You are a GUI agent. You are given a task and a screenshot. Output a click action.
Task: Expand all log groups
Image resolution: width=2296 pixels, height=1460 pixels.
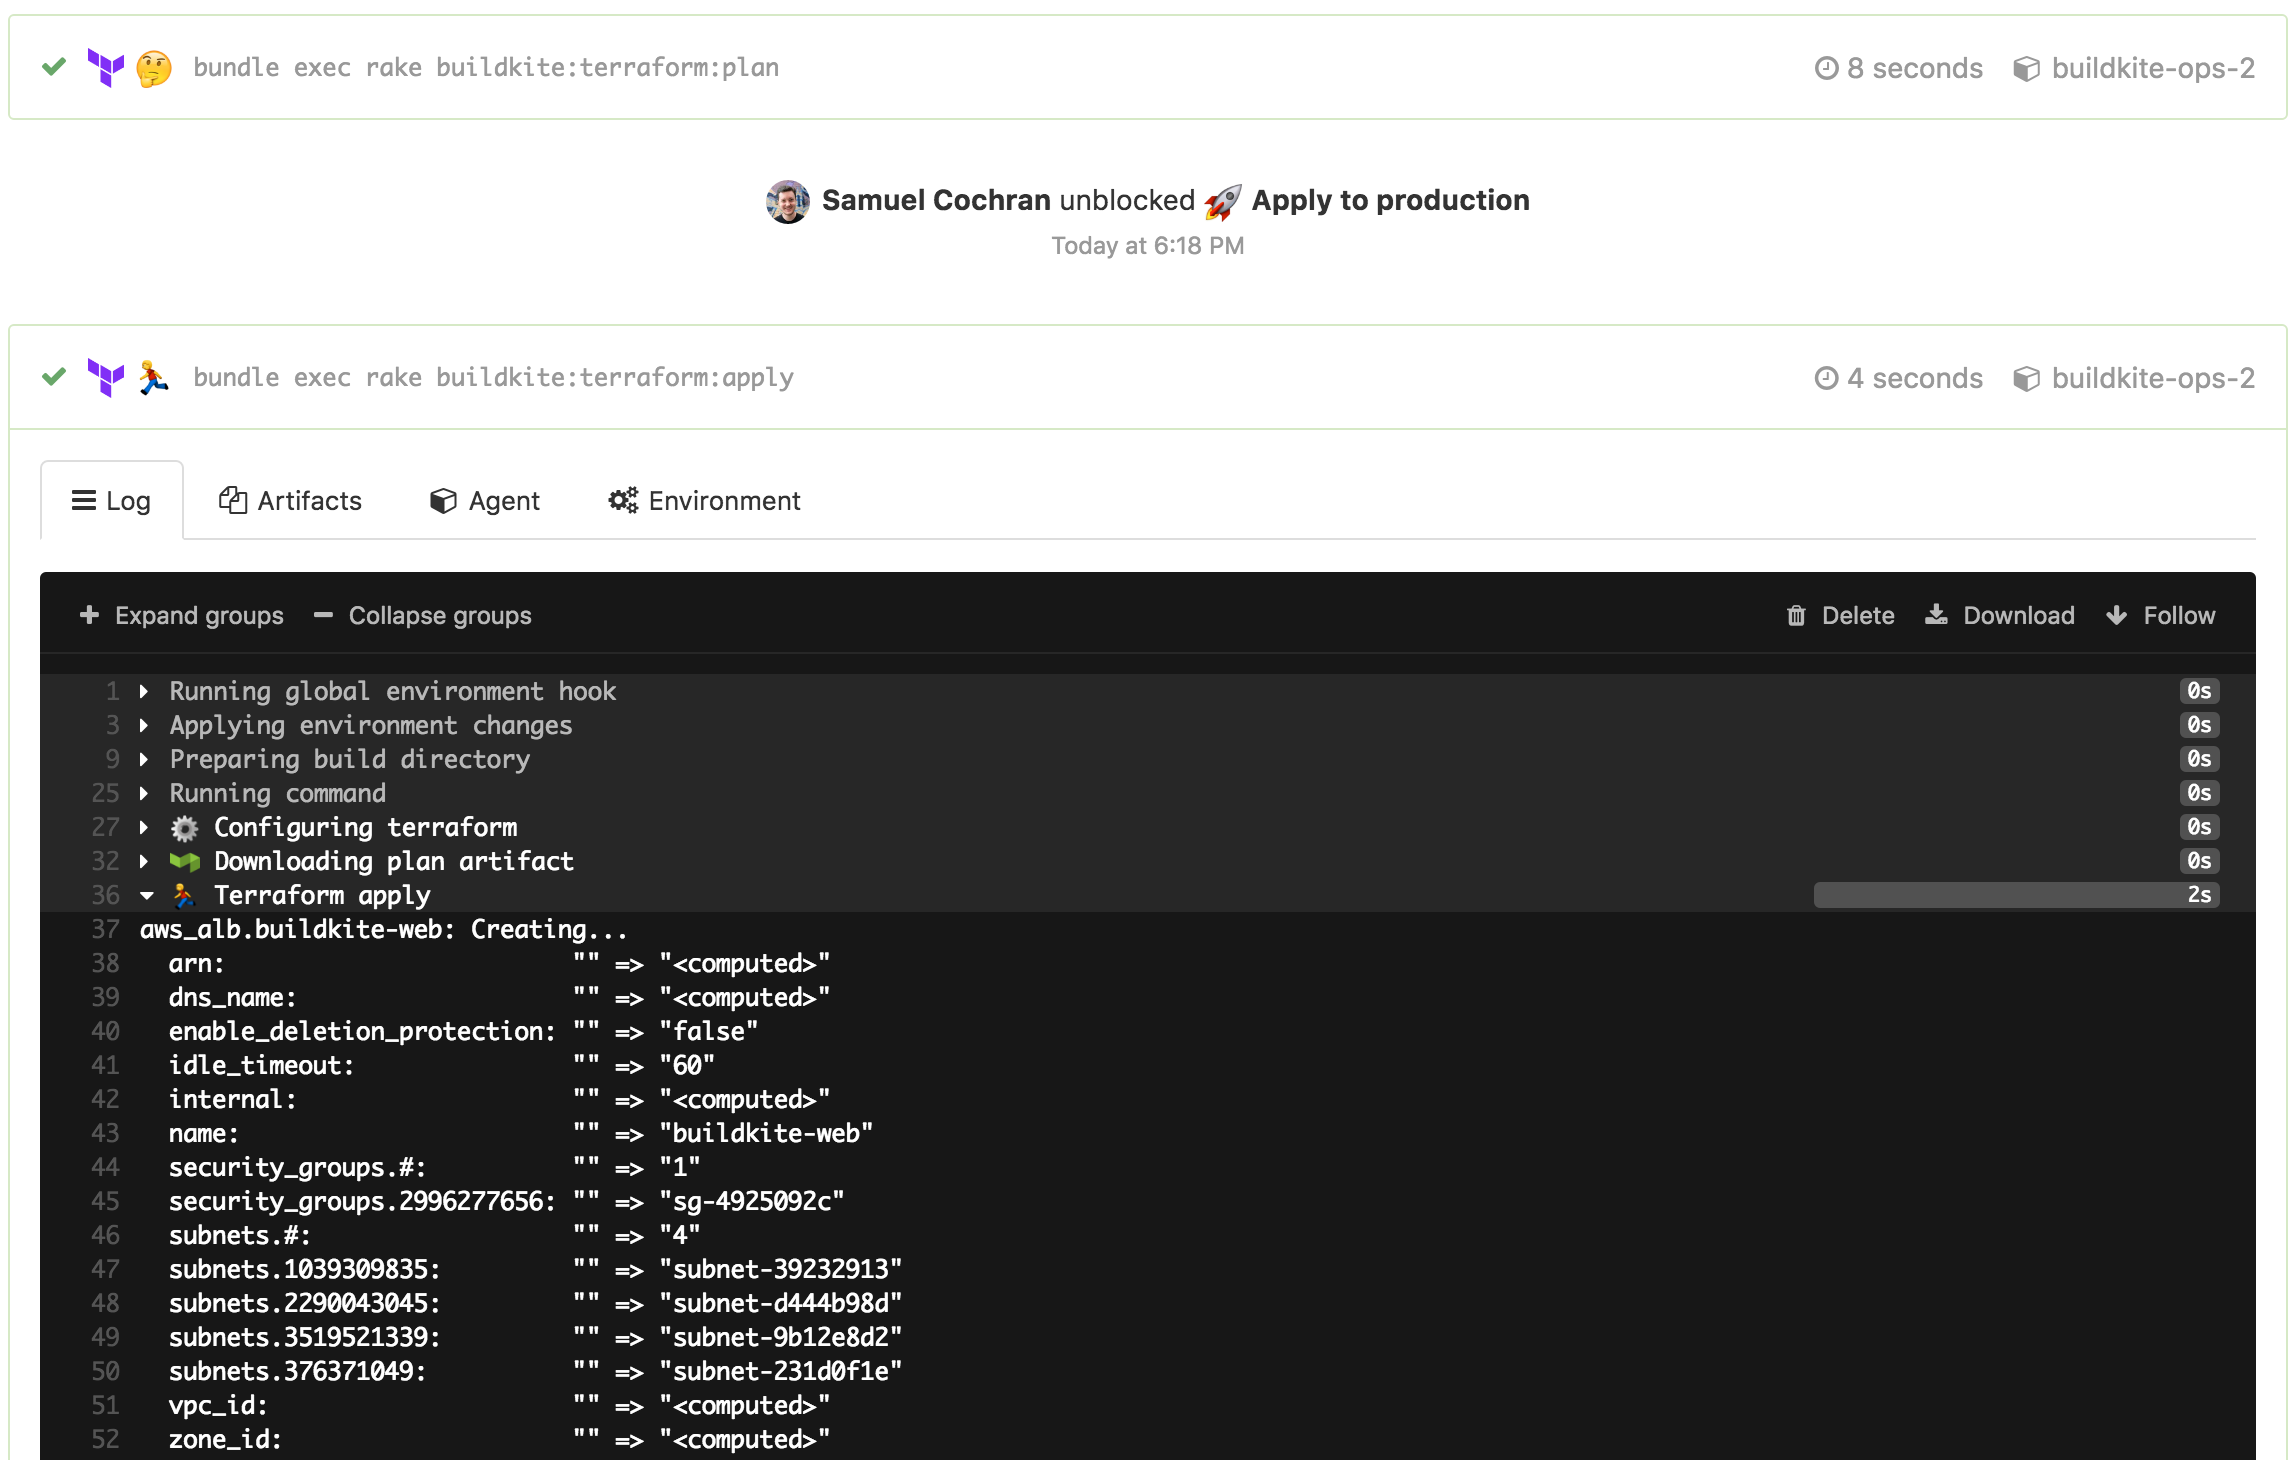[x=182, y=616]
